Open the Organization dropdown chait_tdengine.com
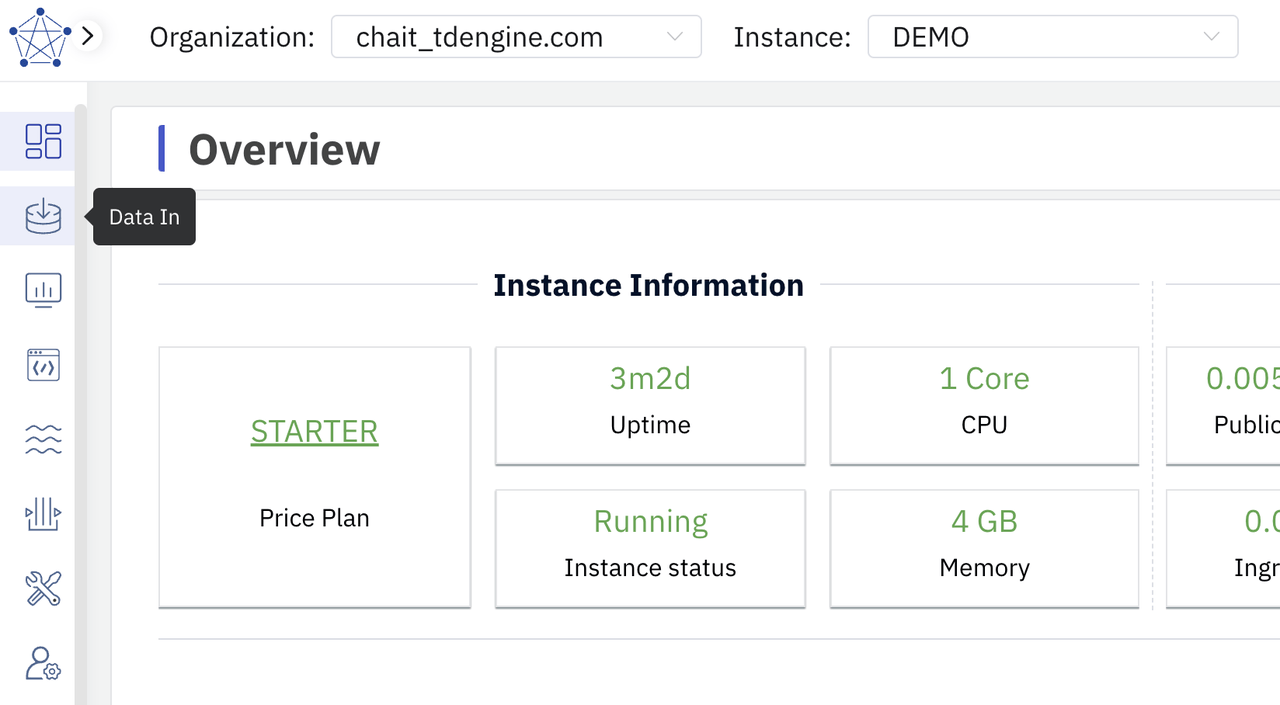The image size is (1280, 705). coord(516,38)
